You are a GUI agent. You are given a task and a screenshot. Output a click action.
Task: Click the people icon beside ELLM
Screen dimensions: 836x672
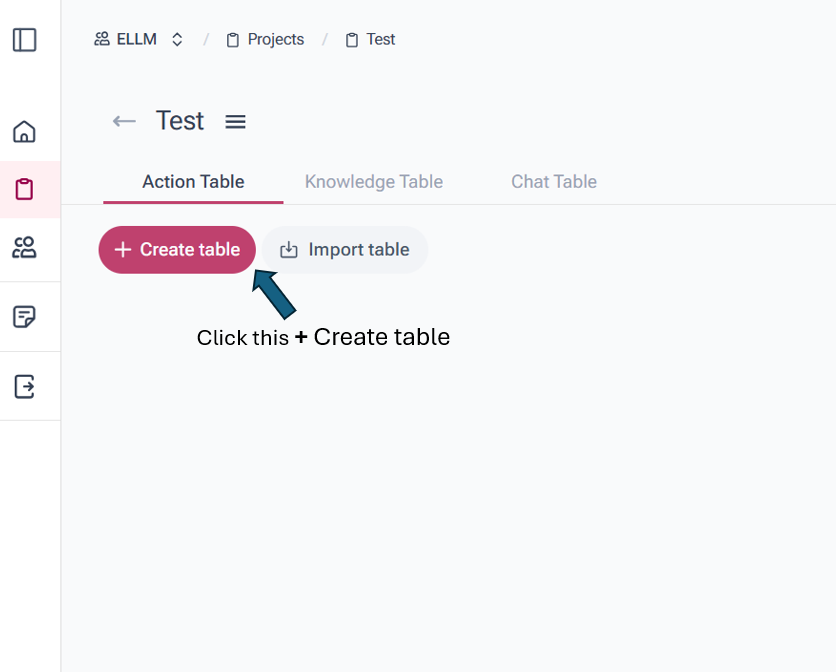(x=102, y=40)
